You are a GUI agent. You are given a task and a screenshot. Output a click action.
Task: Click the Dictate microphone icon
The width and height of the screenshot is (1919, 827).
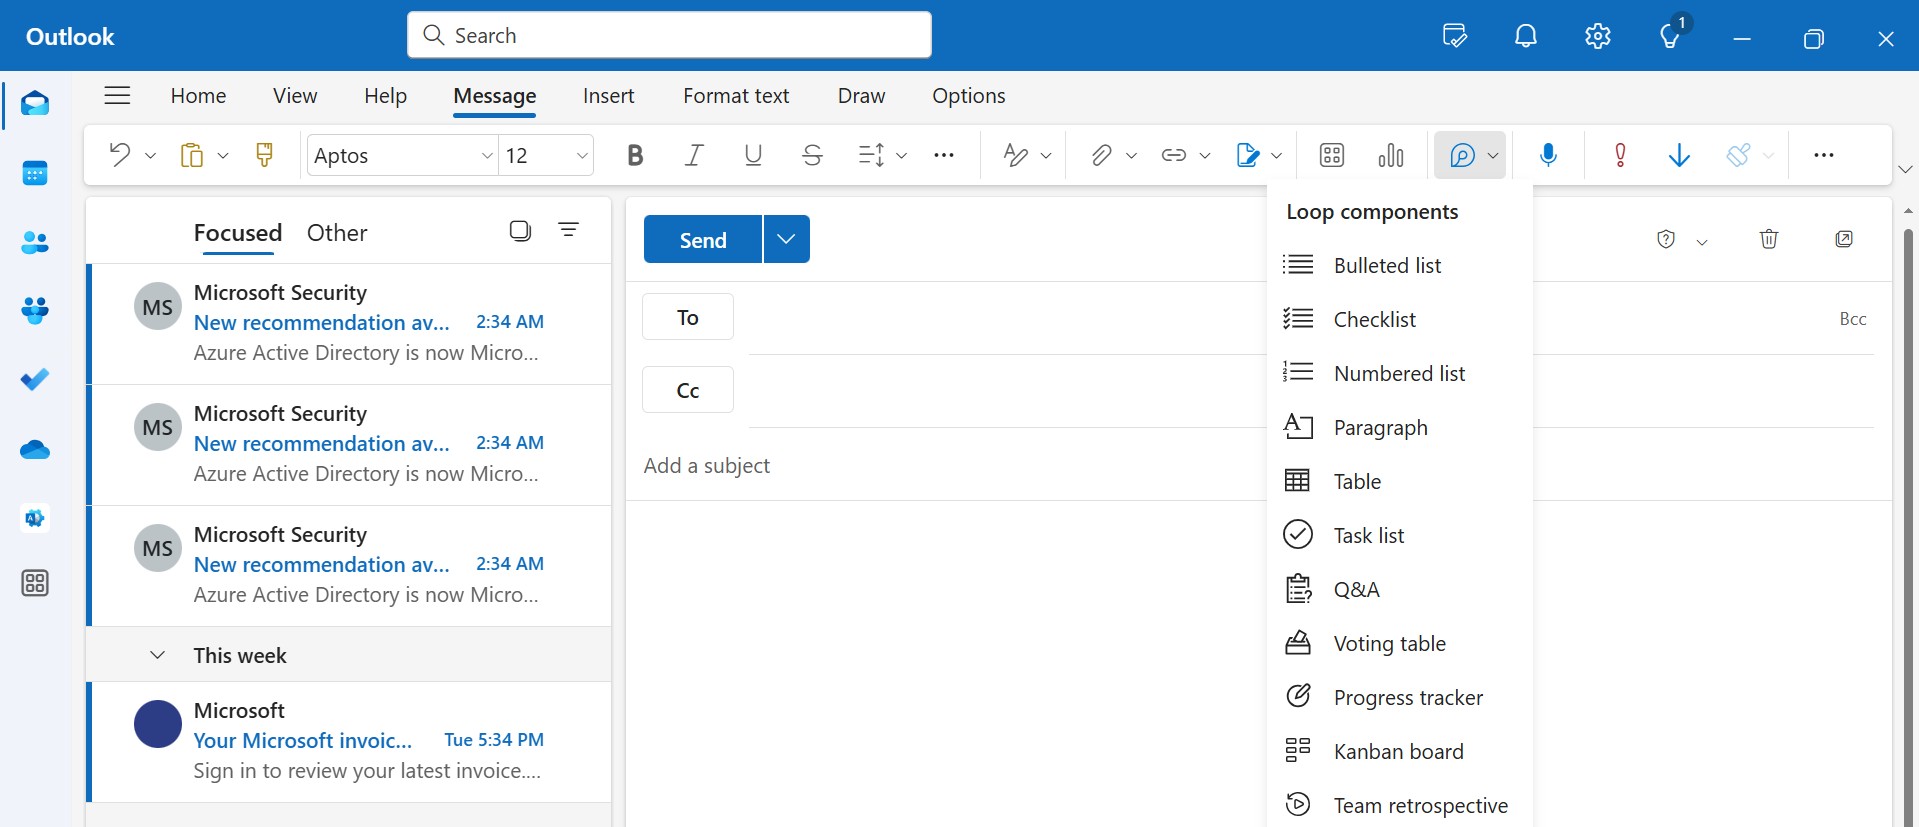click(x=1548, y=155)
